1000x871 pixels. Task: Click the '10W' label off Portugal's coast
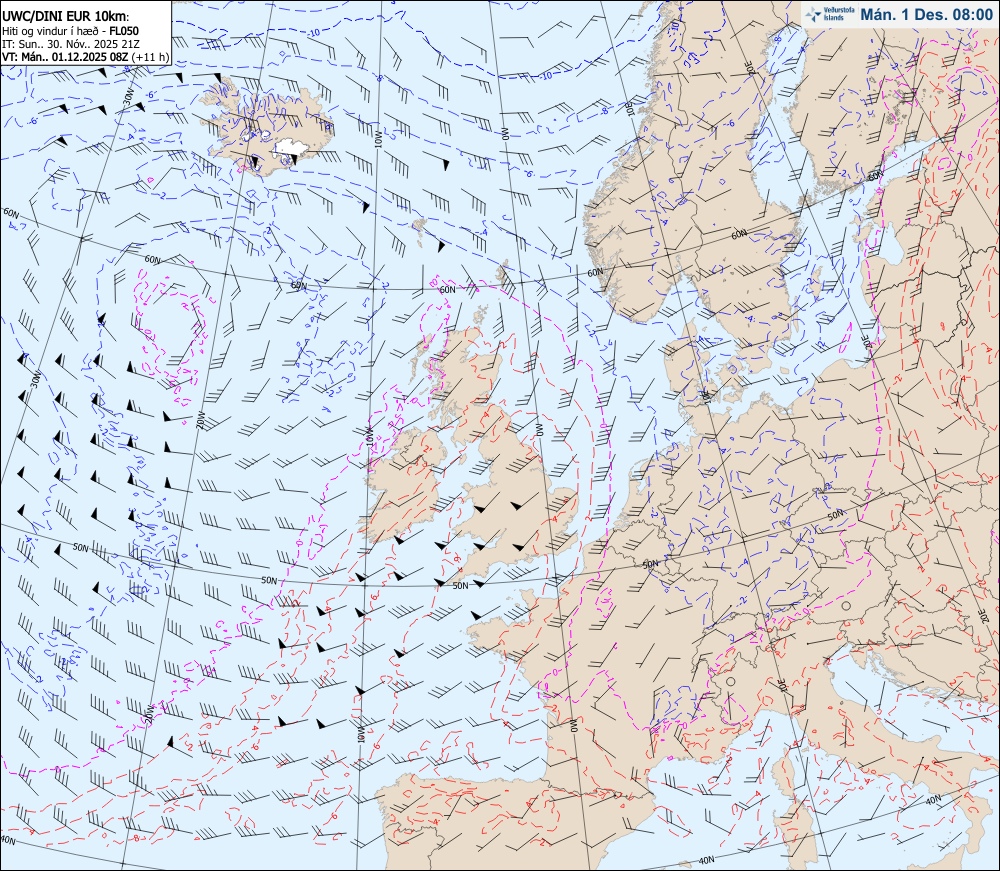pyautogui.click(x=360, y=735)
